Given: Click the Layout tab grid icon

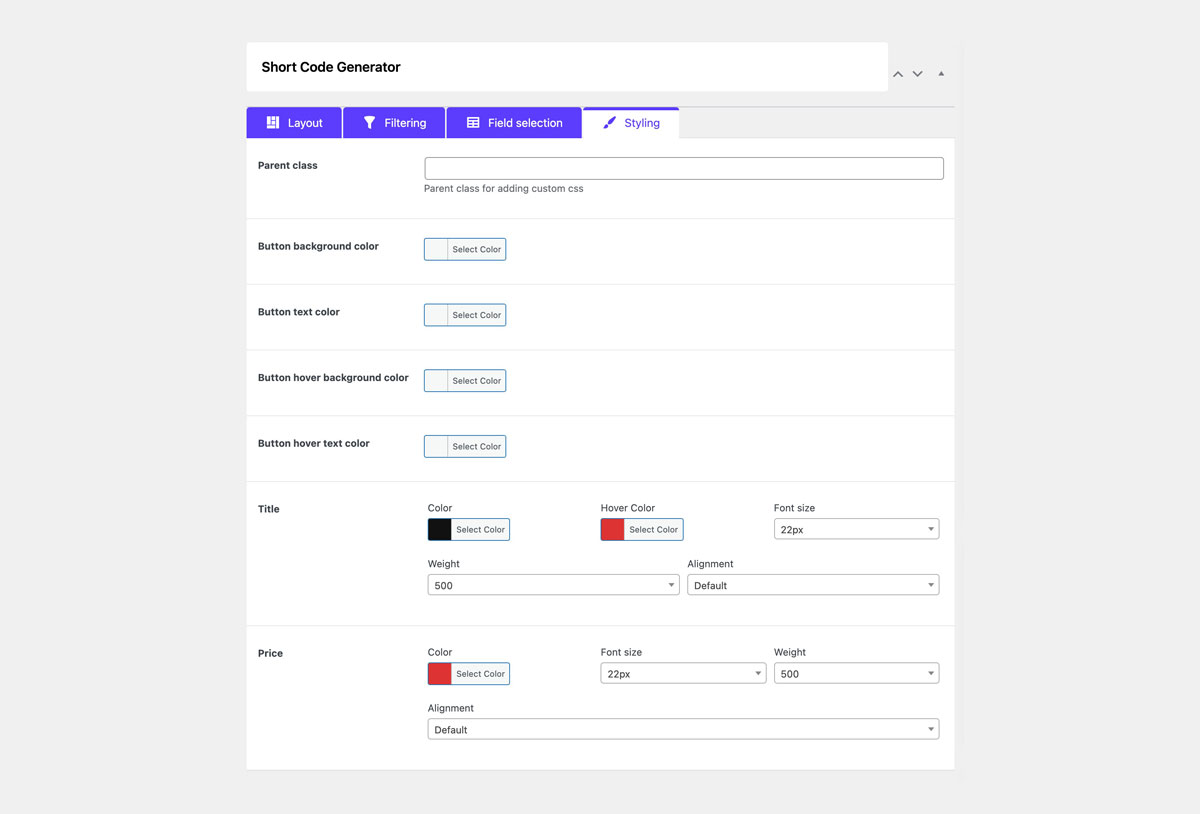Looking at the screenshot, I should [x=272, y=122].
